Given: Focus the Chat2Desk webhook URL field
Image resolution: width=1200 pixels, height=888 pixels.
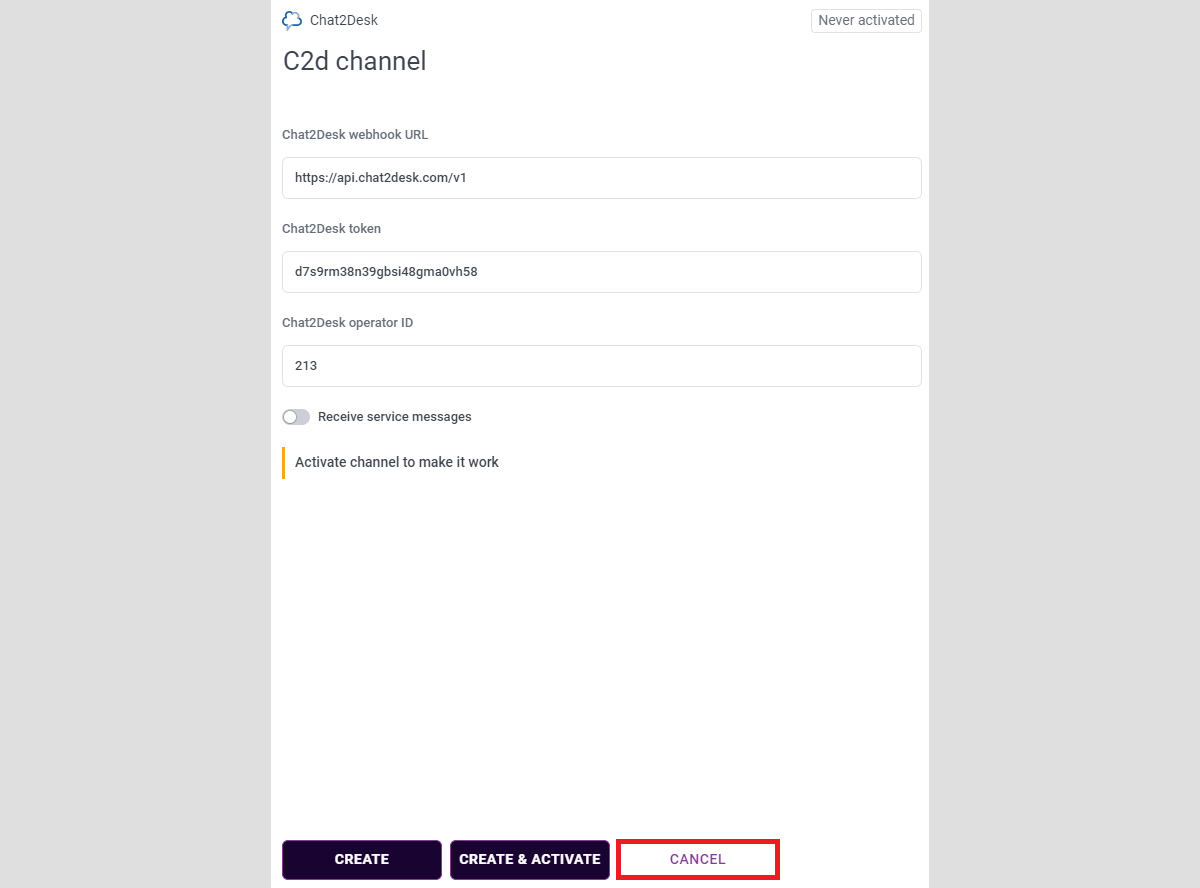Looking at the screenshot, I should coord(602,178).
